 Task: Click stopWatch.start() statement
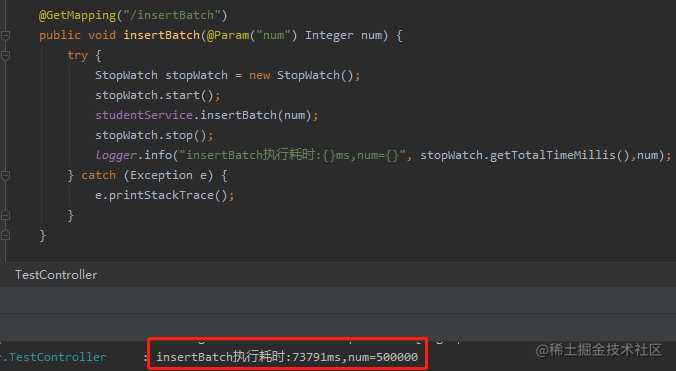[x=158, y=95]
